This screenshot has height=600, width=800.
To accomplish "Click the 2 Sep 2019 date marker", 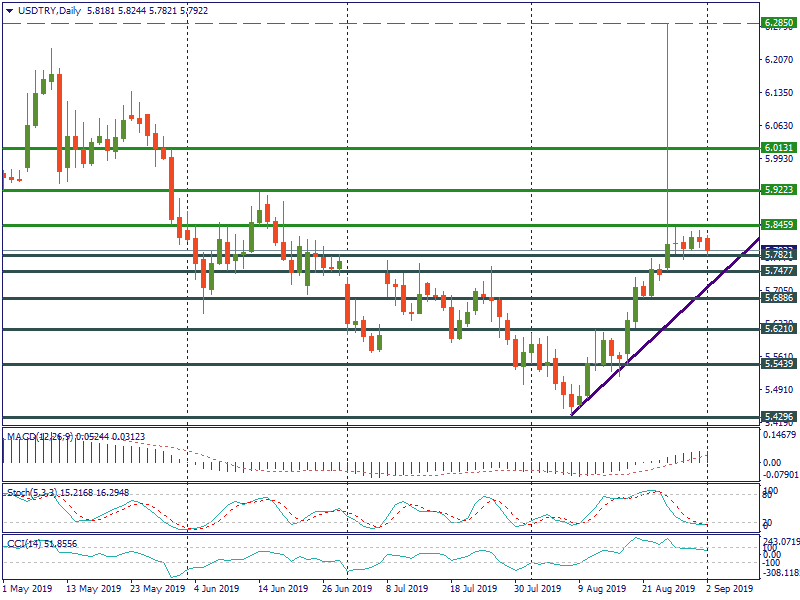I will (x=730, y=590).
